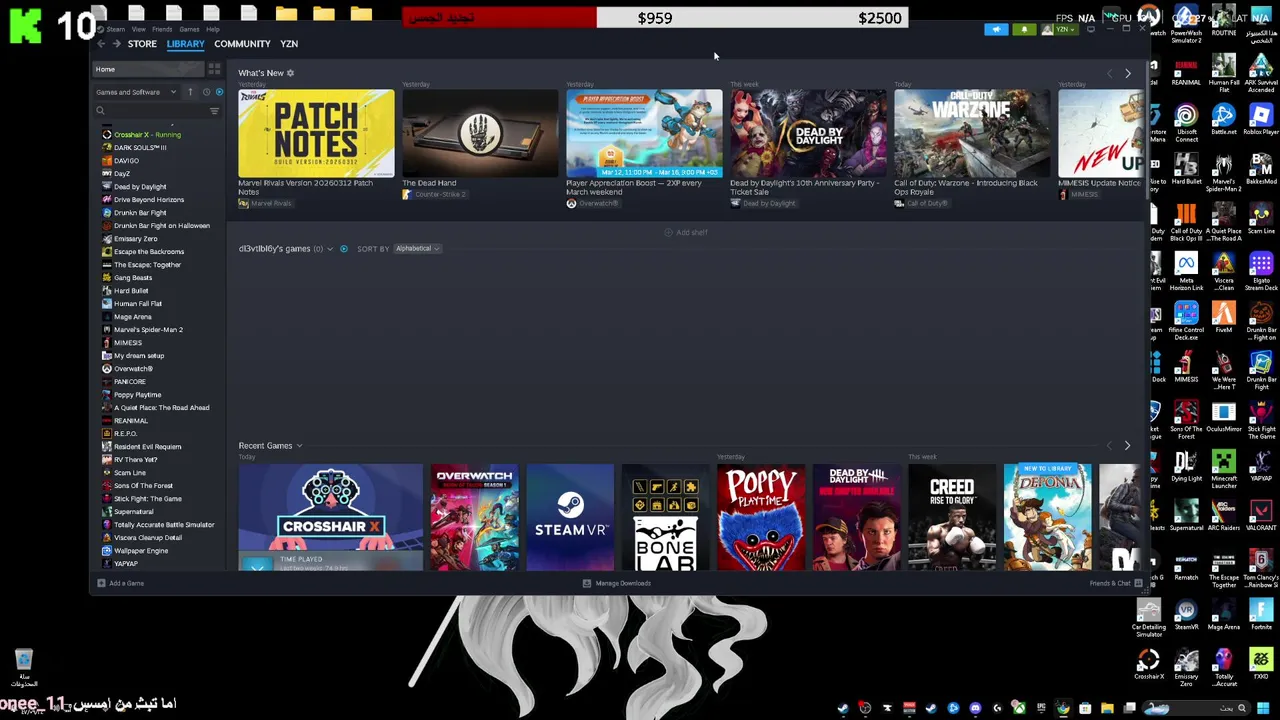The height and width of the screenshot is (720, 1280).
Task: Select Dead by Daylight in game list
Action: 140,187
